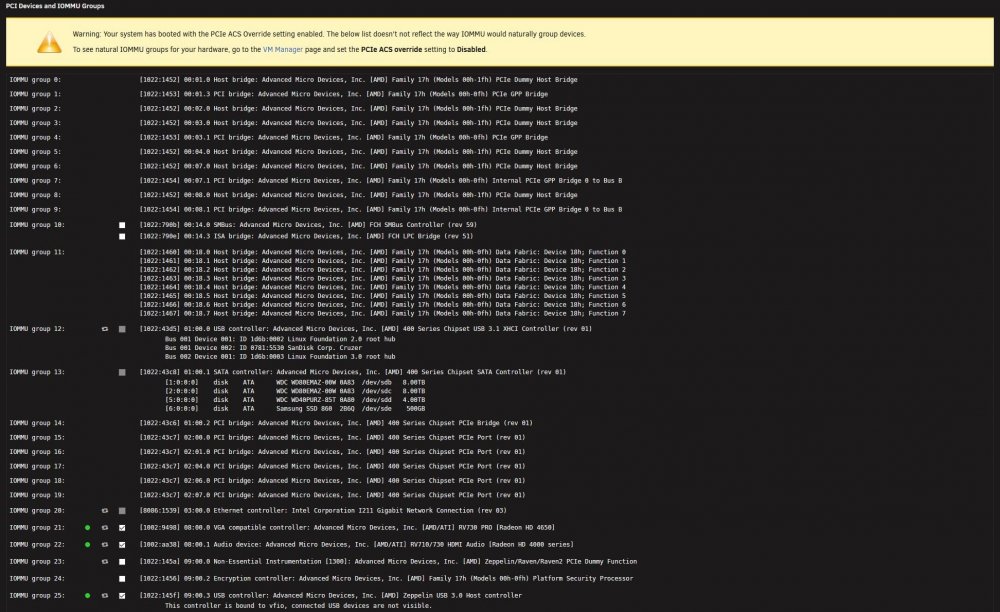
Task: Uncheck the VGA compatible controller Radeon HD 4650 checkbox
Action: (x=122, y=528)
